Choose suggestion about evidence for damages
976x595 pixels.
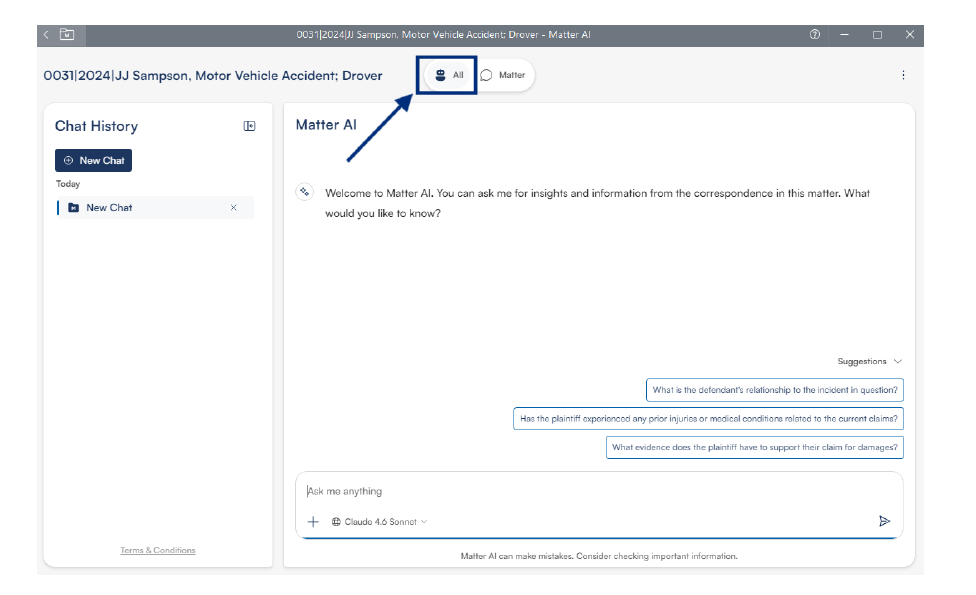(755, 447)
